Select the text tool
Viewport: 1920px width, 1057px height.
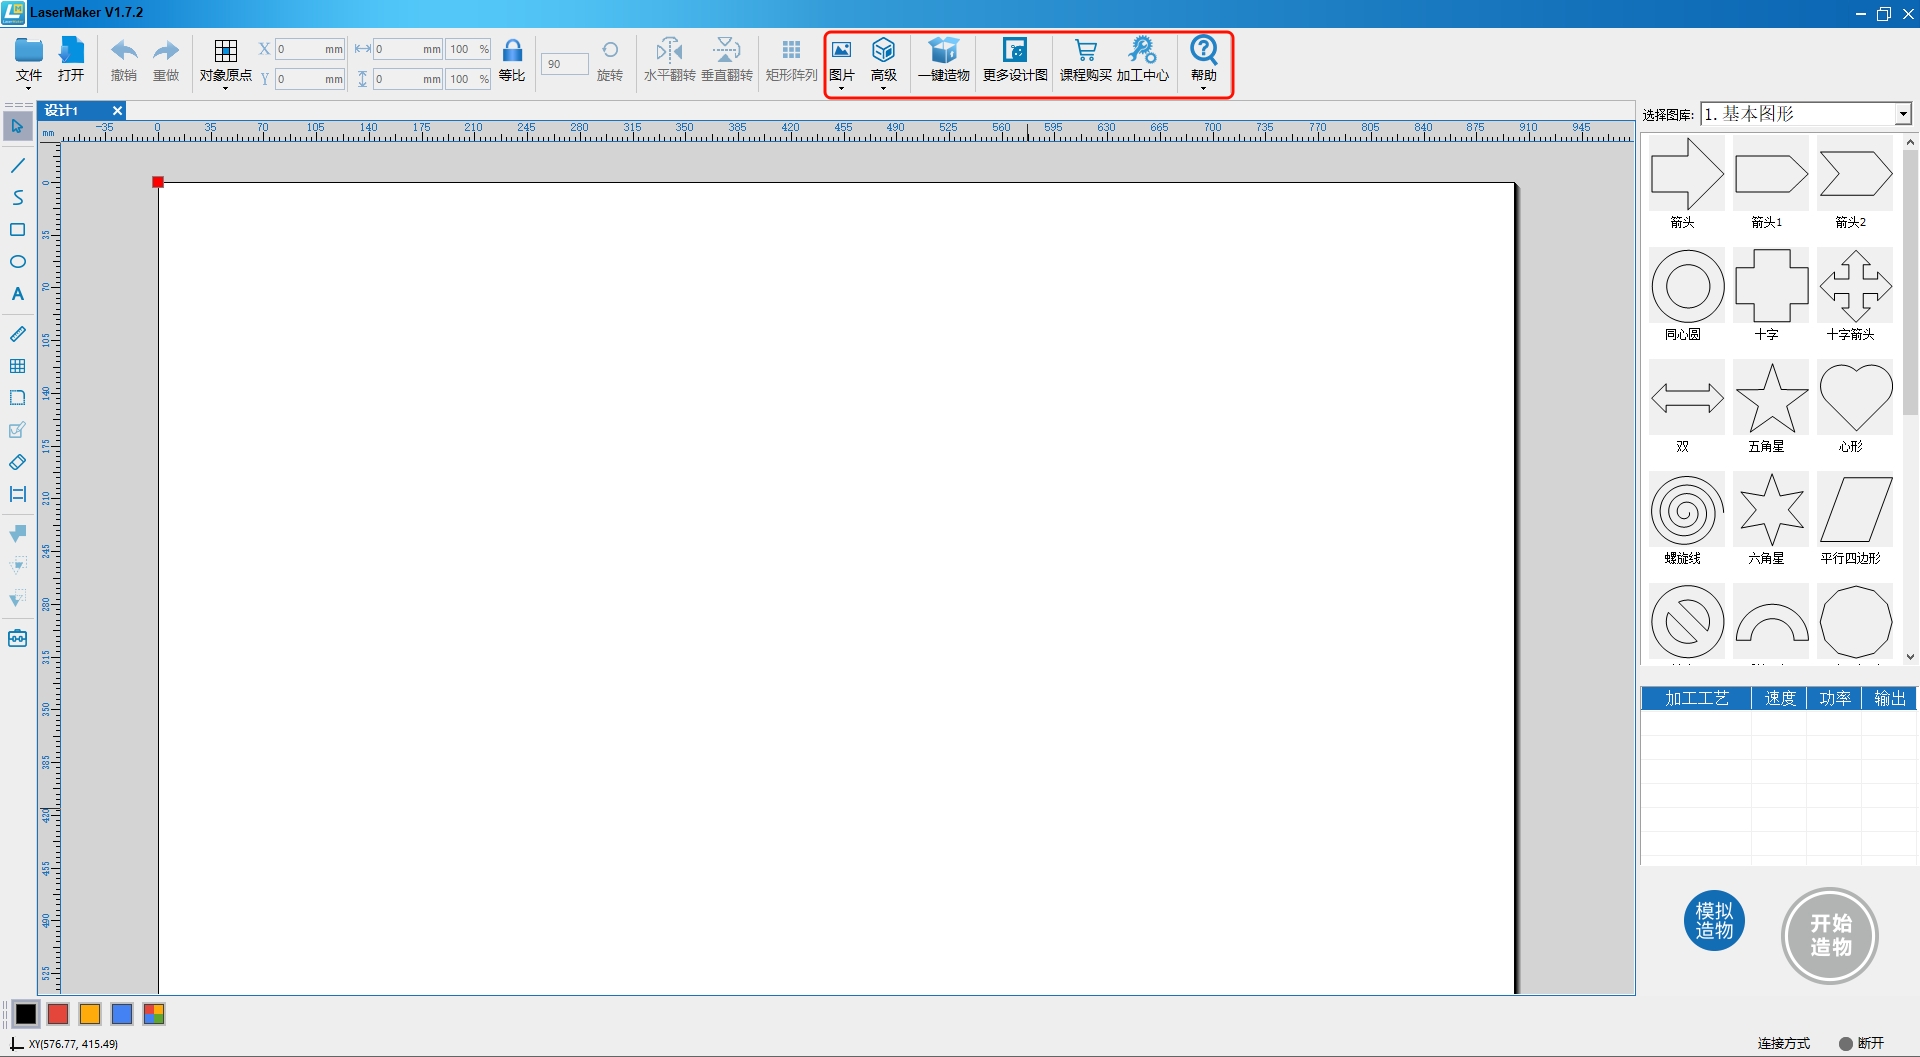point(18,294)
